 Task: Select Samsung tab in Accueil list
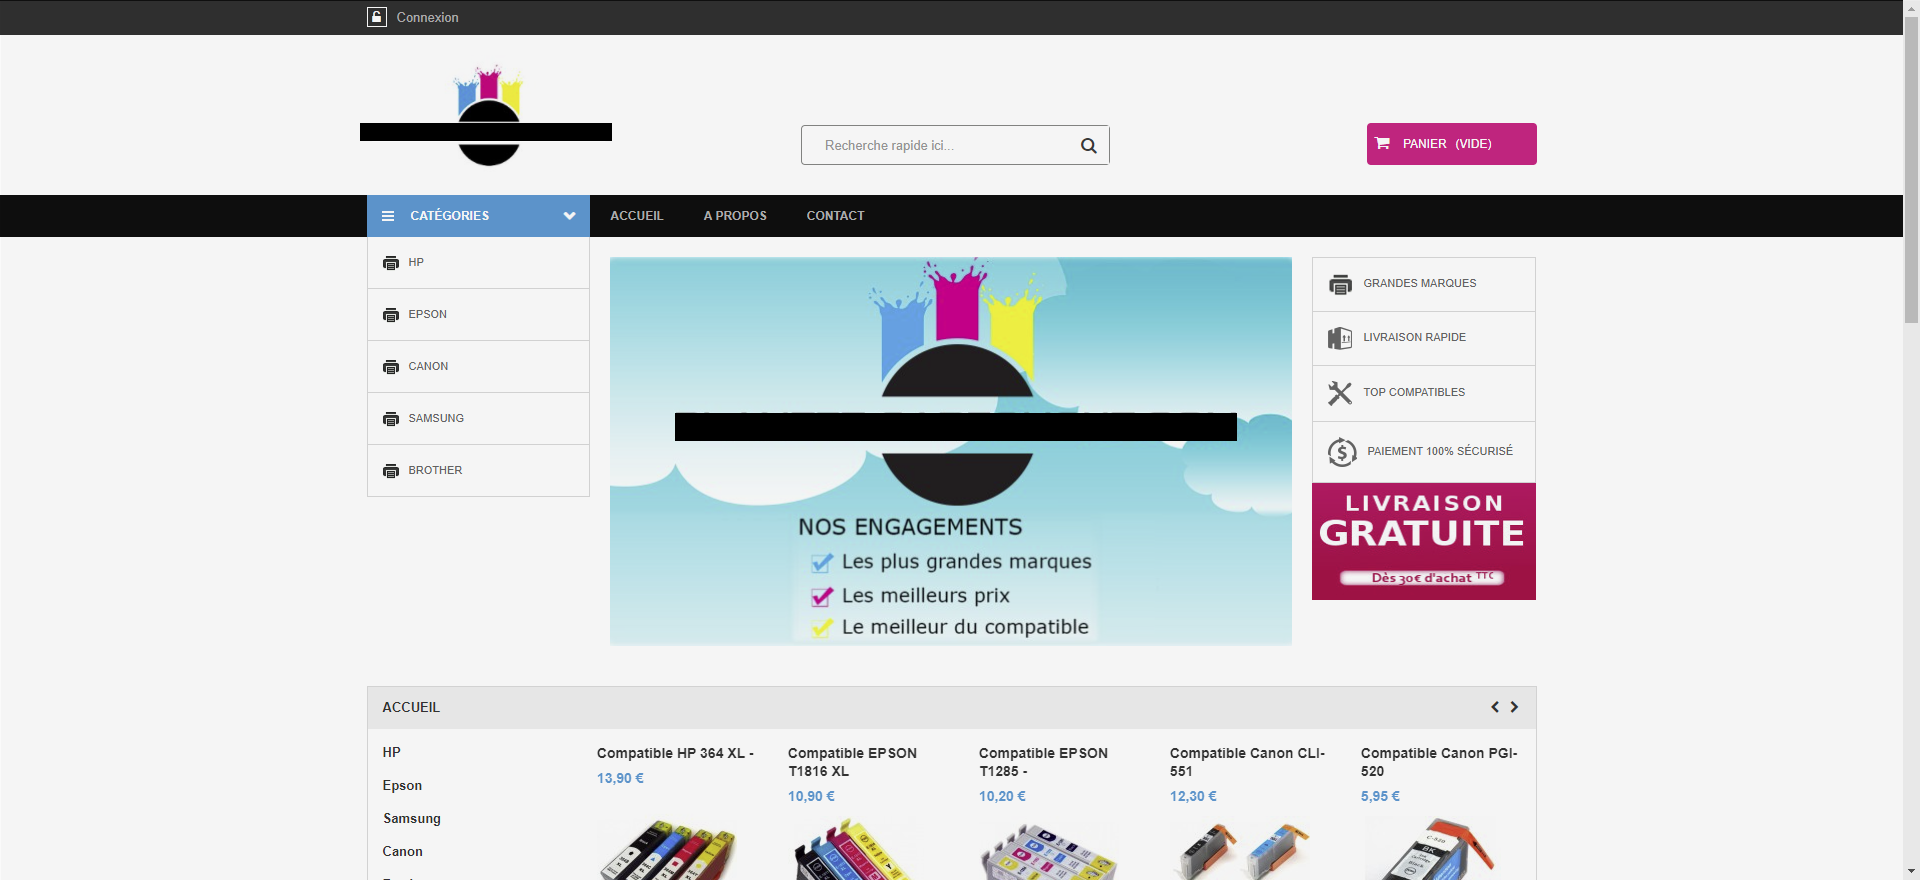[x=412, y=818]
